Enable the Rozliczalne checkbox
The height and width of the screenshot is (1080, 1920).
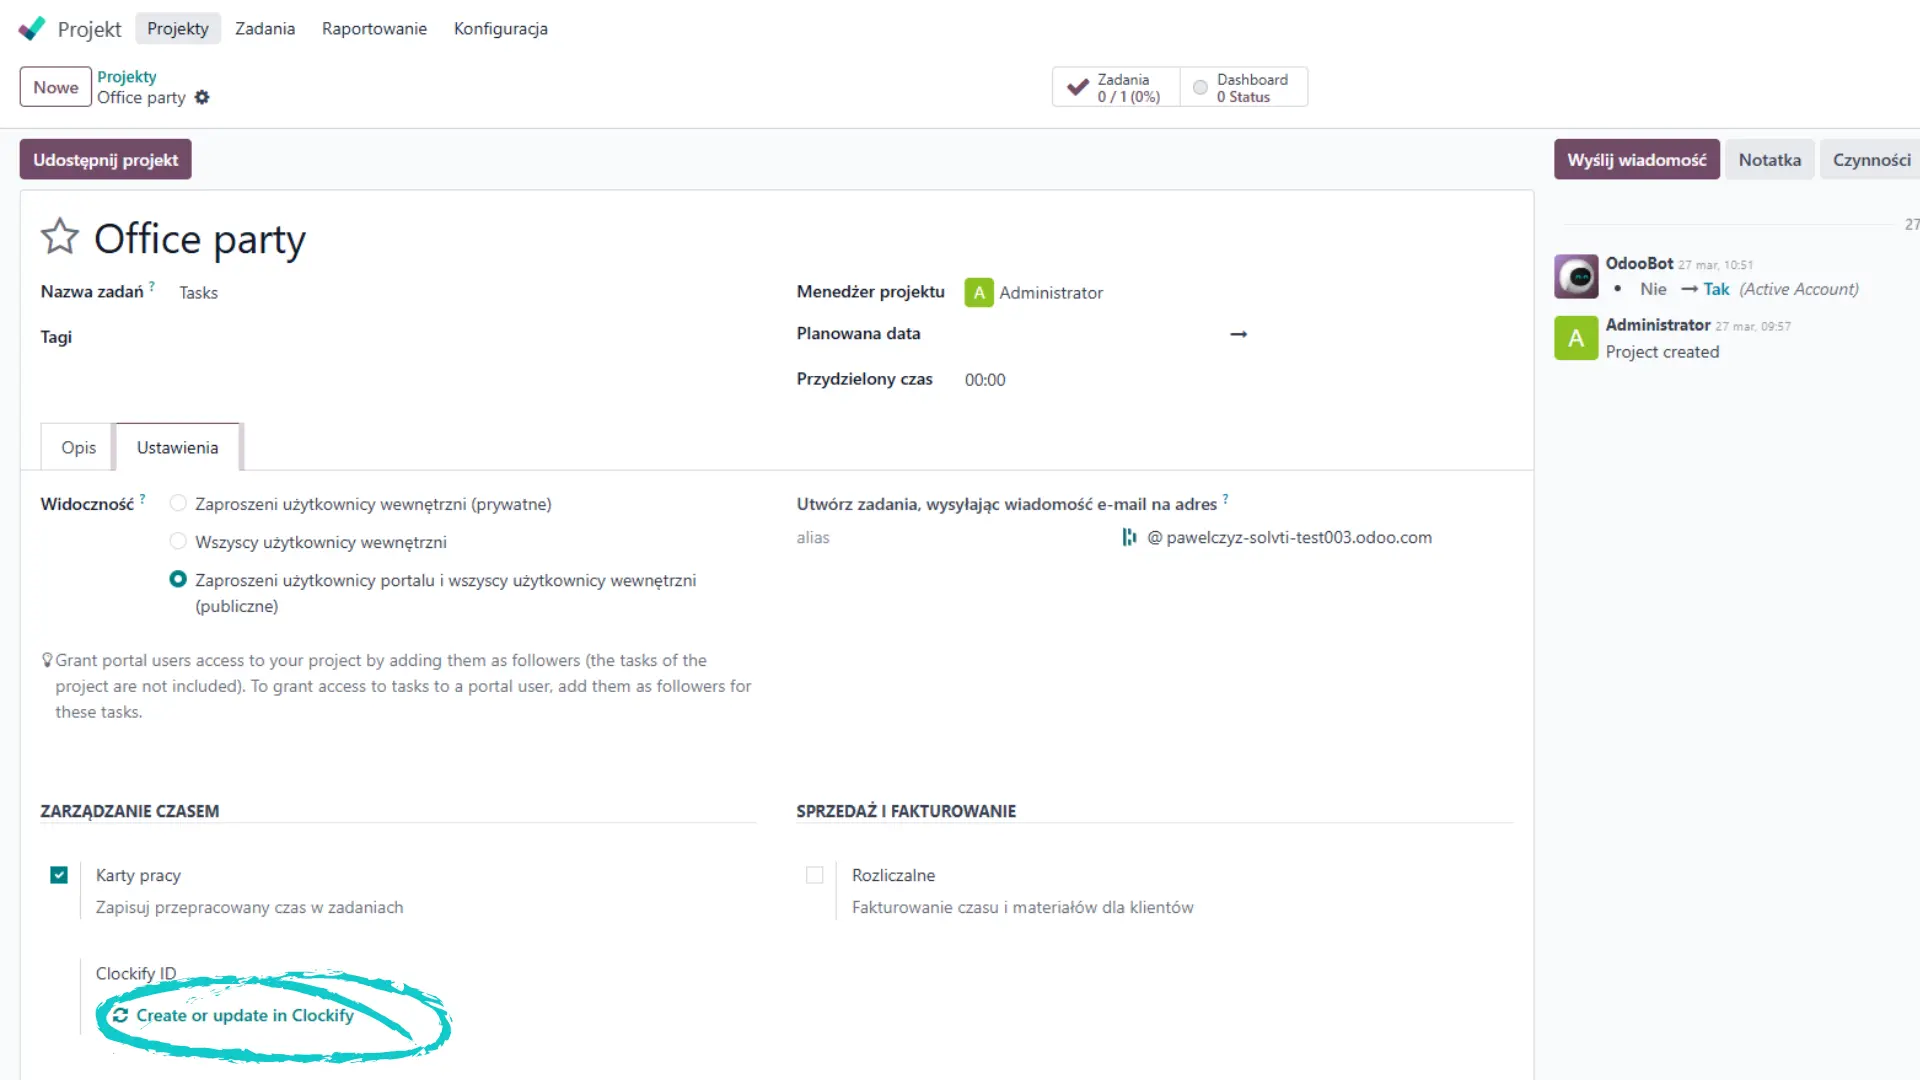click(x=815, y=875)
